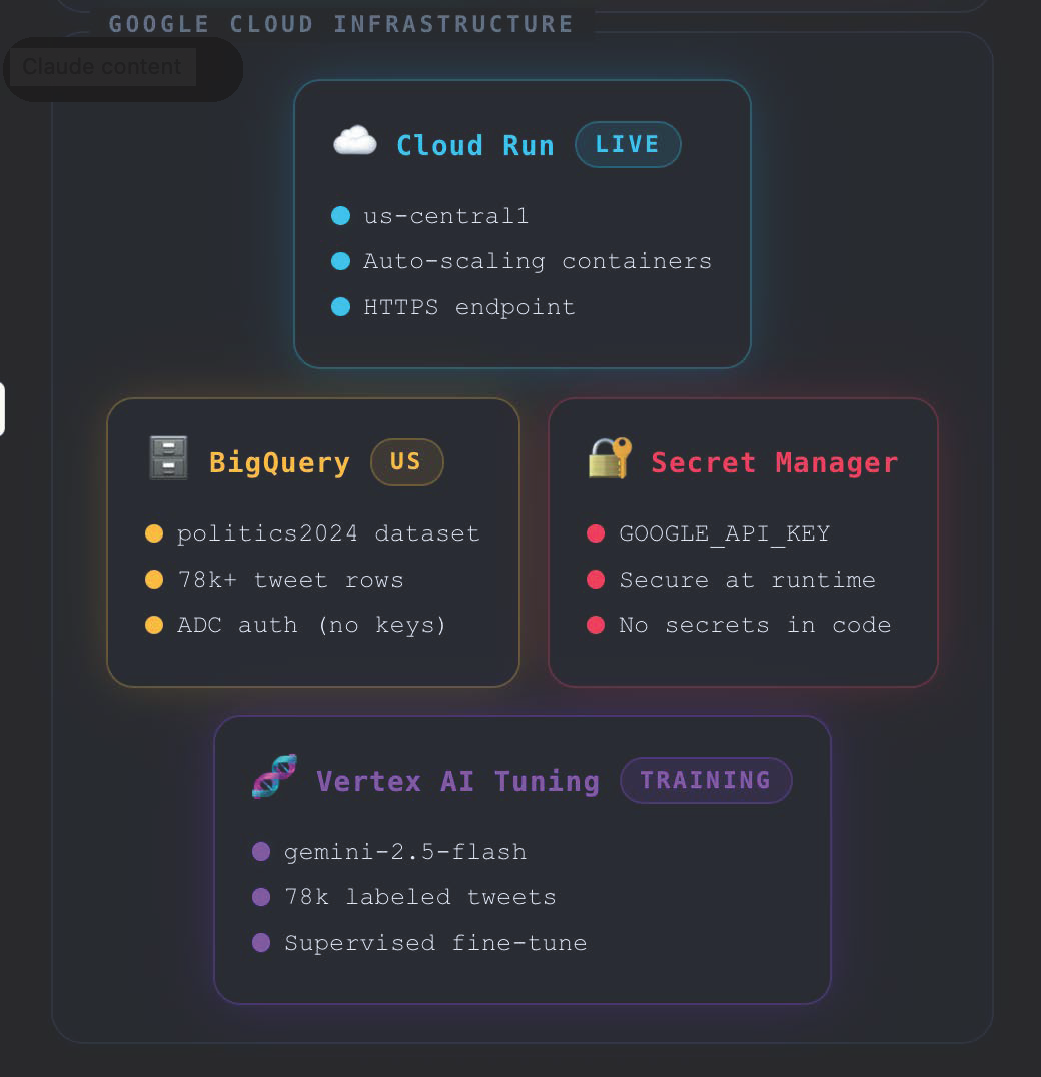Select the Secure at runtime line
This screenshot has height=1077, width=1041.
(747, 580)
